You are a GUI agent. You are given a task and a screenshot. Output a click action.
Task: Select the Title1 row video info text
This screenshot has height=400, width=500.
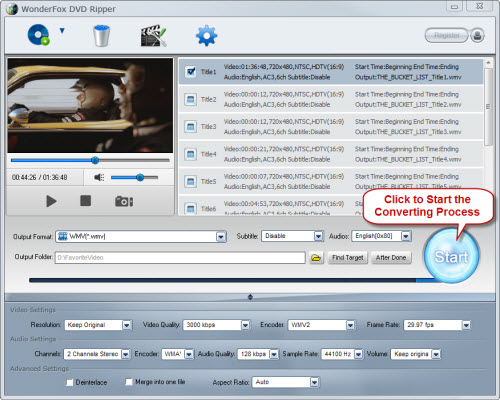284,67
